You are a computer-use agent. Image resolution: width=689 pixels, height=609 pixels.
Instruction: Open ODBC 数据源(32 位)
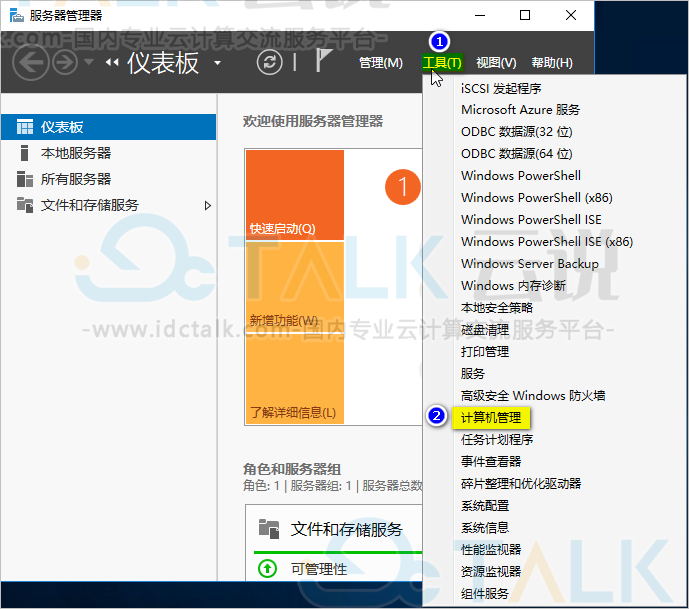pyautogui.click(x=516, y=132)
